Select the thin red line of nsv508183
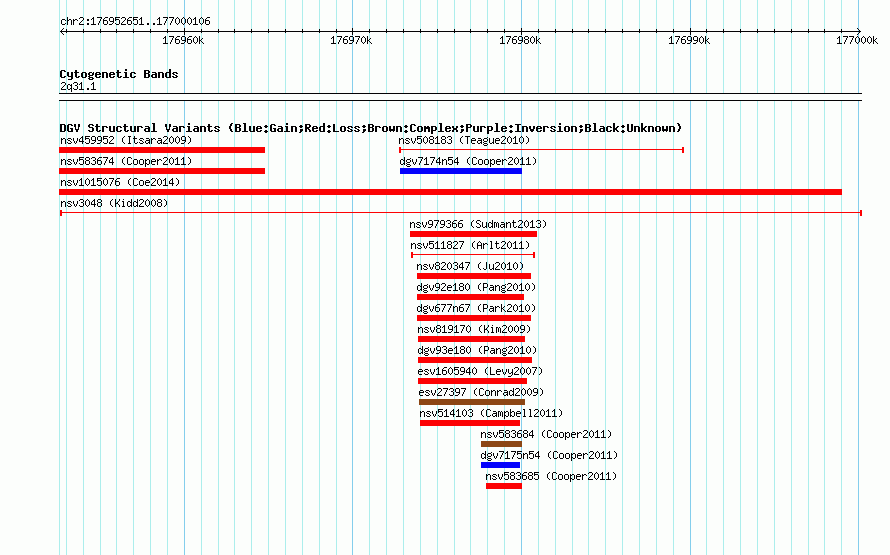This screenshot has height=555, width=890. tap(541, 150)
